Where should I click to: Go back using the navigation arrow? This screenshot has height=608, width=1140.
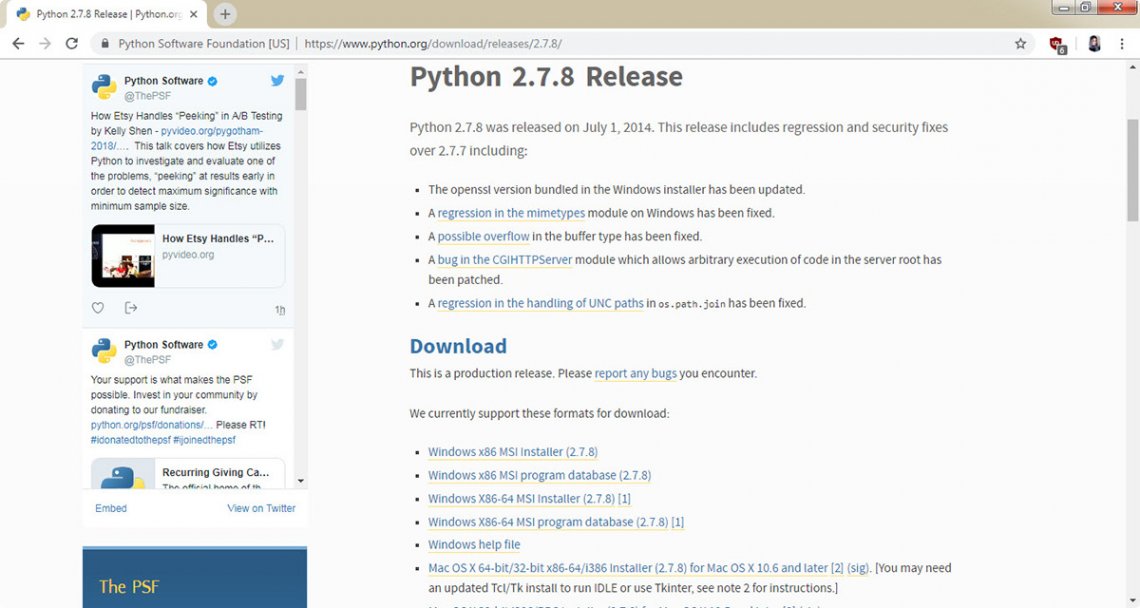tap(18, 43)
